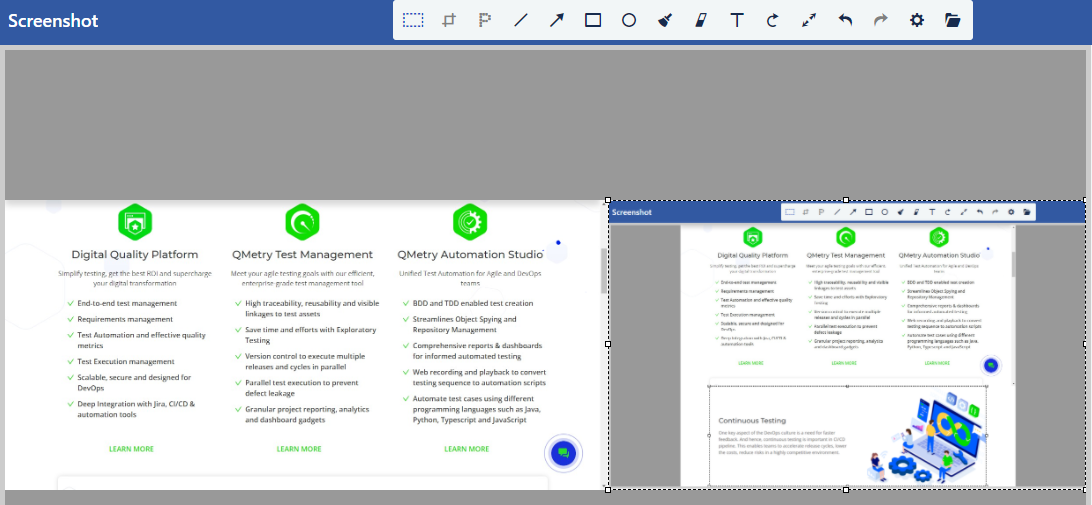Undo the last edit
This screenshot has height=505, width=1092.
click(x=845, y=20)
